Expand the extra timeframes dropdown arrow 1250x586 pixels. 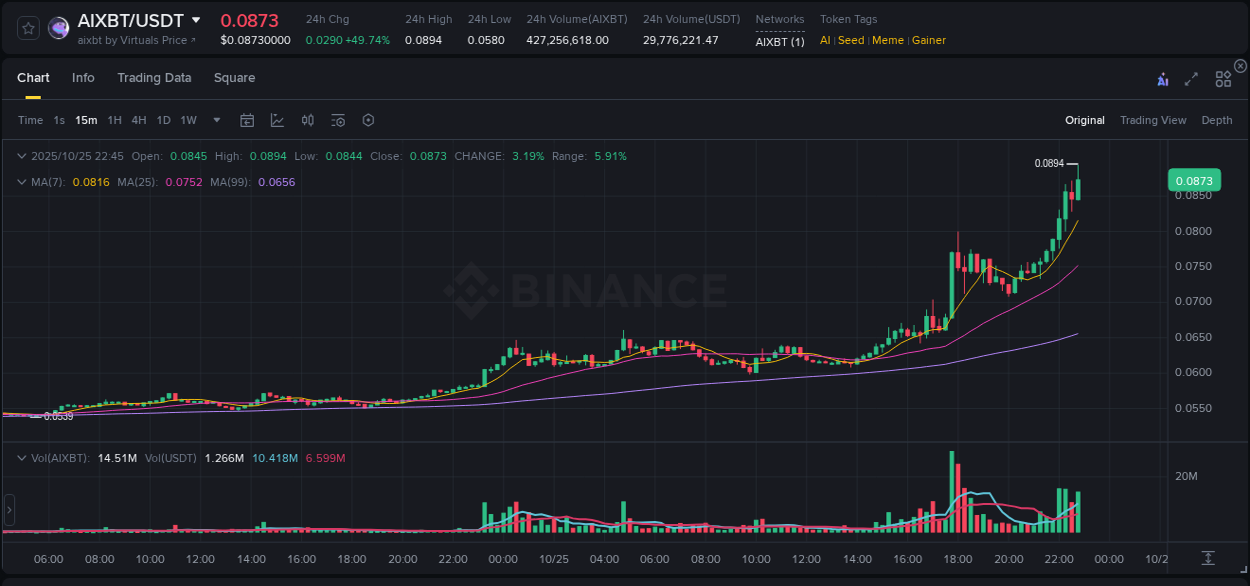coord(215,120)
